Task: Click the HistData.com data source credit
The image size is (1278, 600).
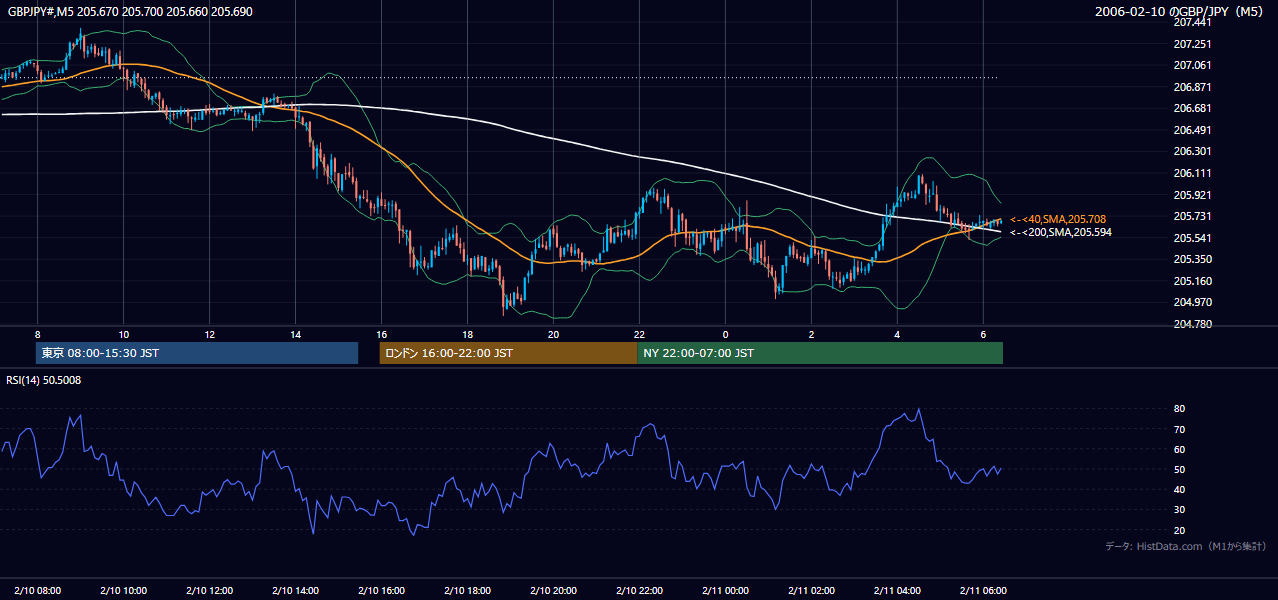Action: (1186, 546)
